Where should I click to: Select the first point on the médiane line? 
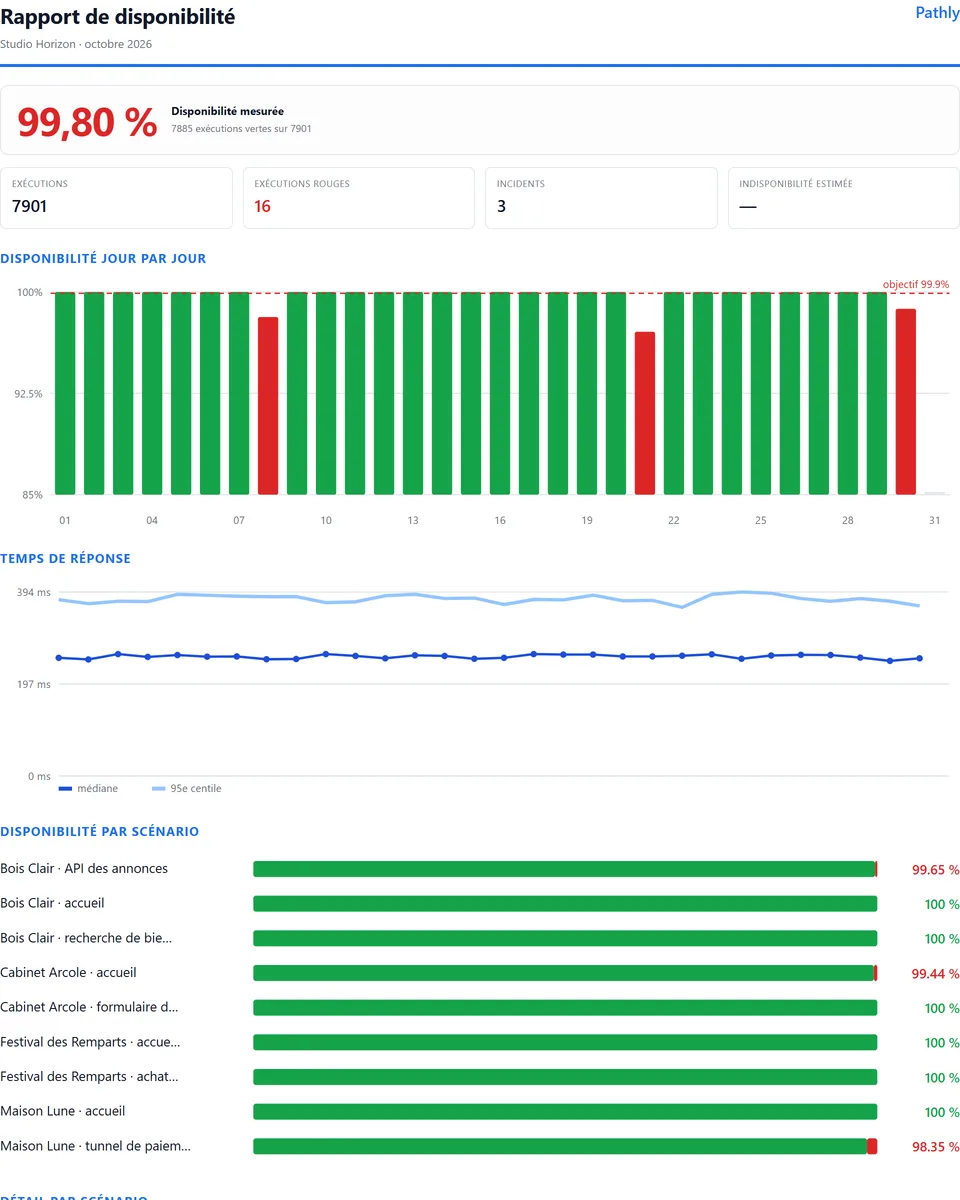pos(59,658)
